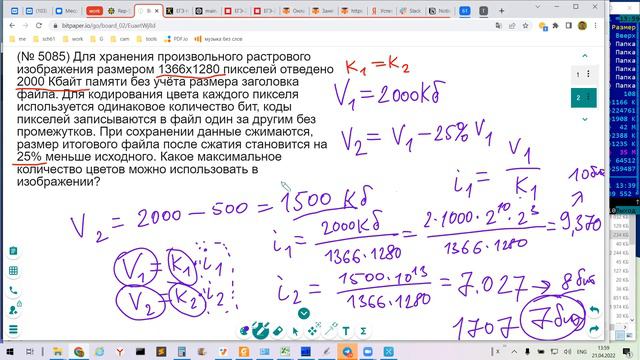
Task: Select the active pen/marker drawing tool
Action: pos(261,330)
